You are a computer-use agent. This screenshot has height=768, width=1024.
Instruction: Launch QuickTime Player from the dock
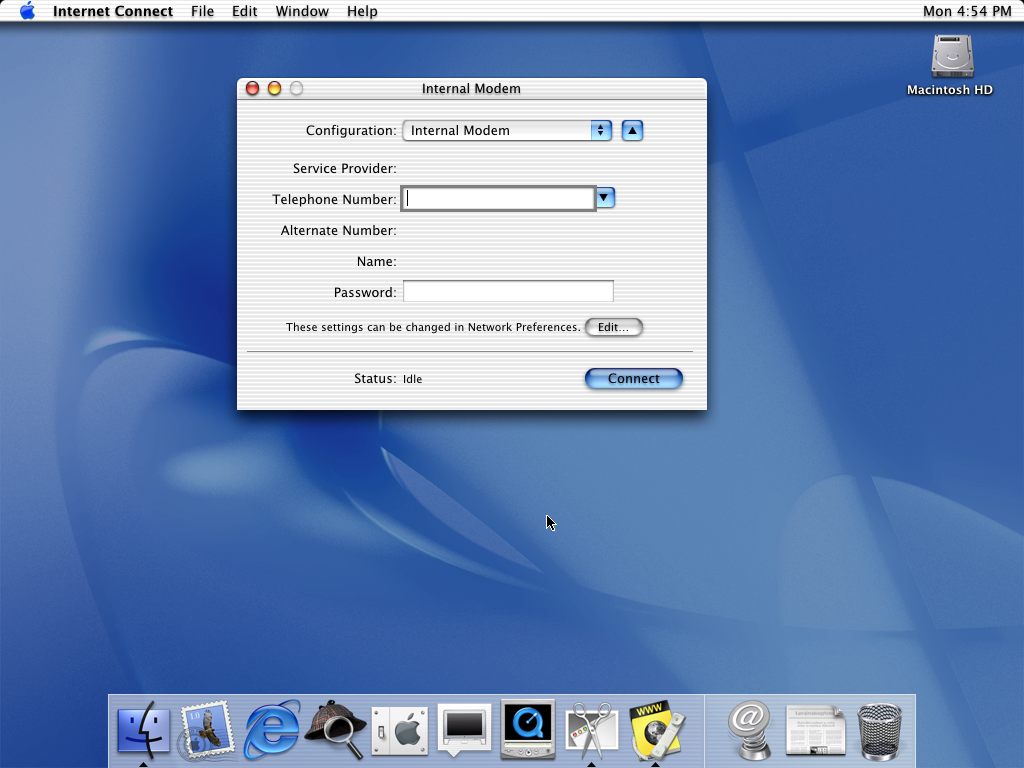[x=527, y=729]
